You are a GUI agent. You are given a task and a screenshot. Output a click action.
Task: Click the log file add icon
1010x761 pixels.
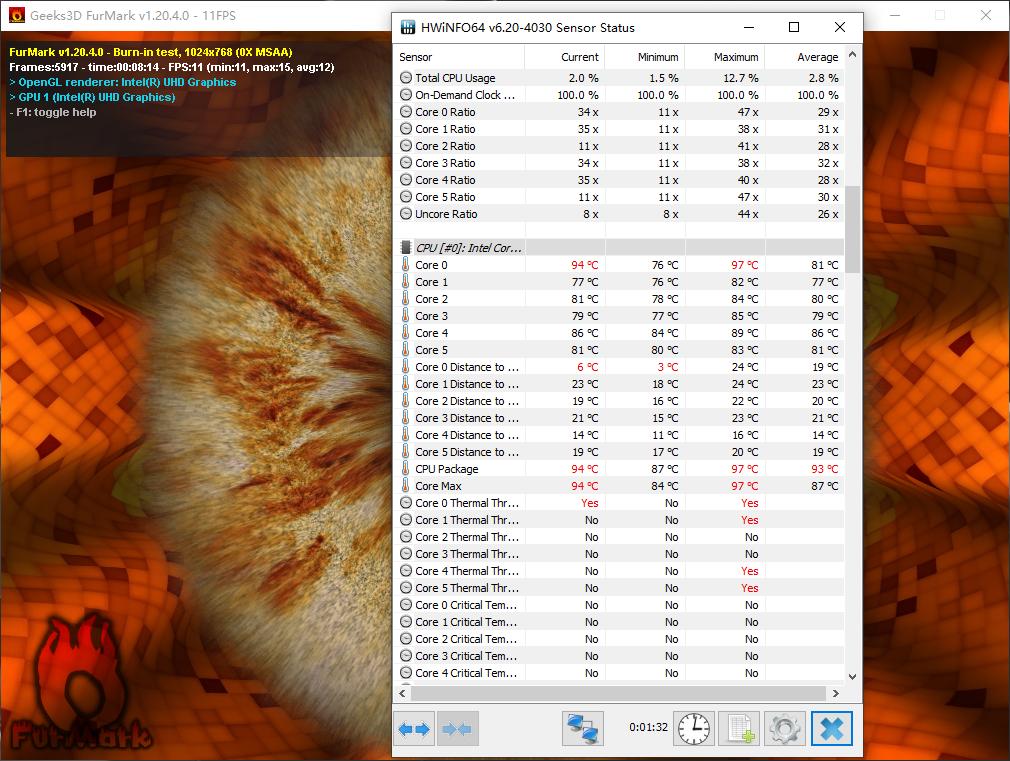pos(739,729)
